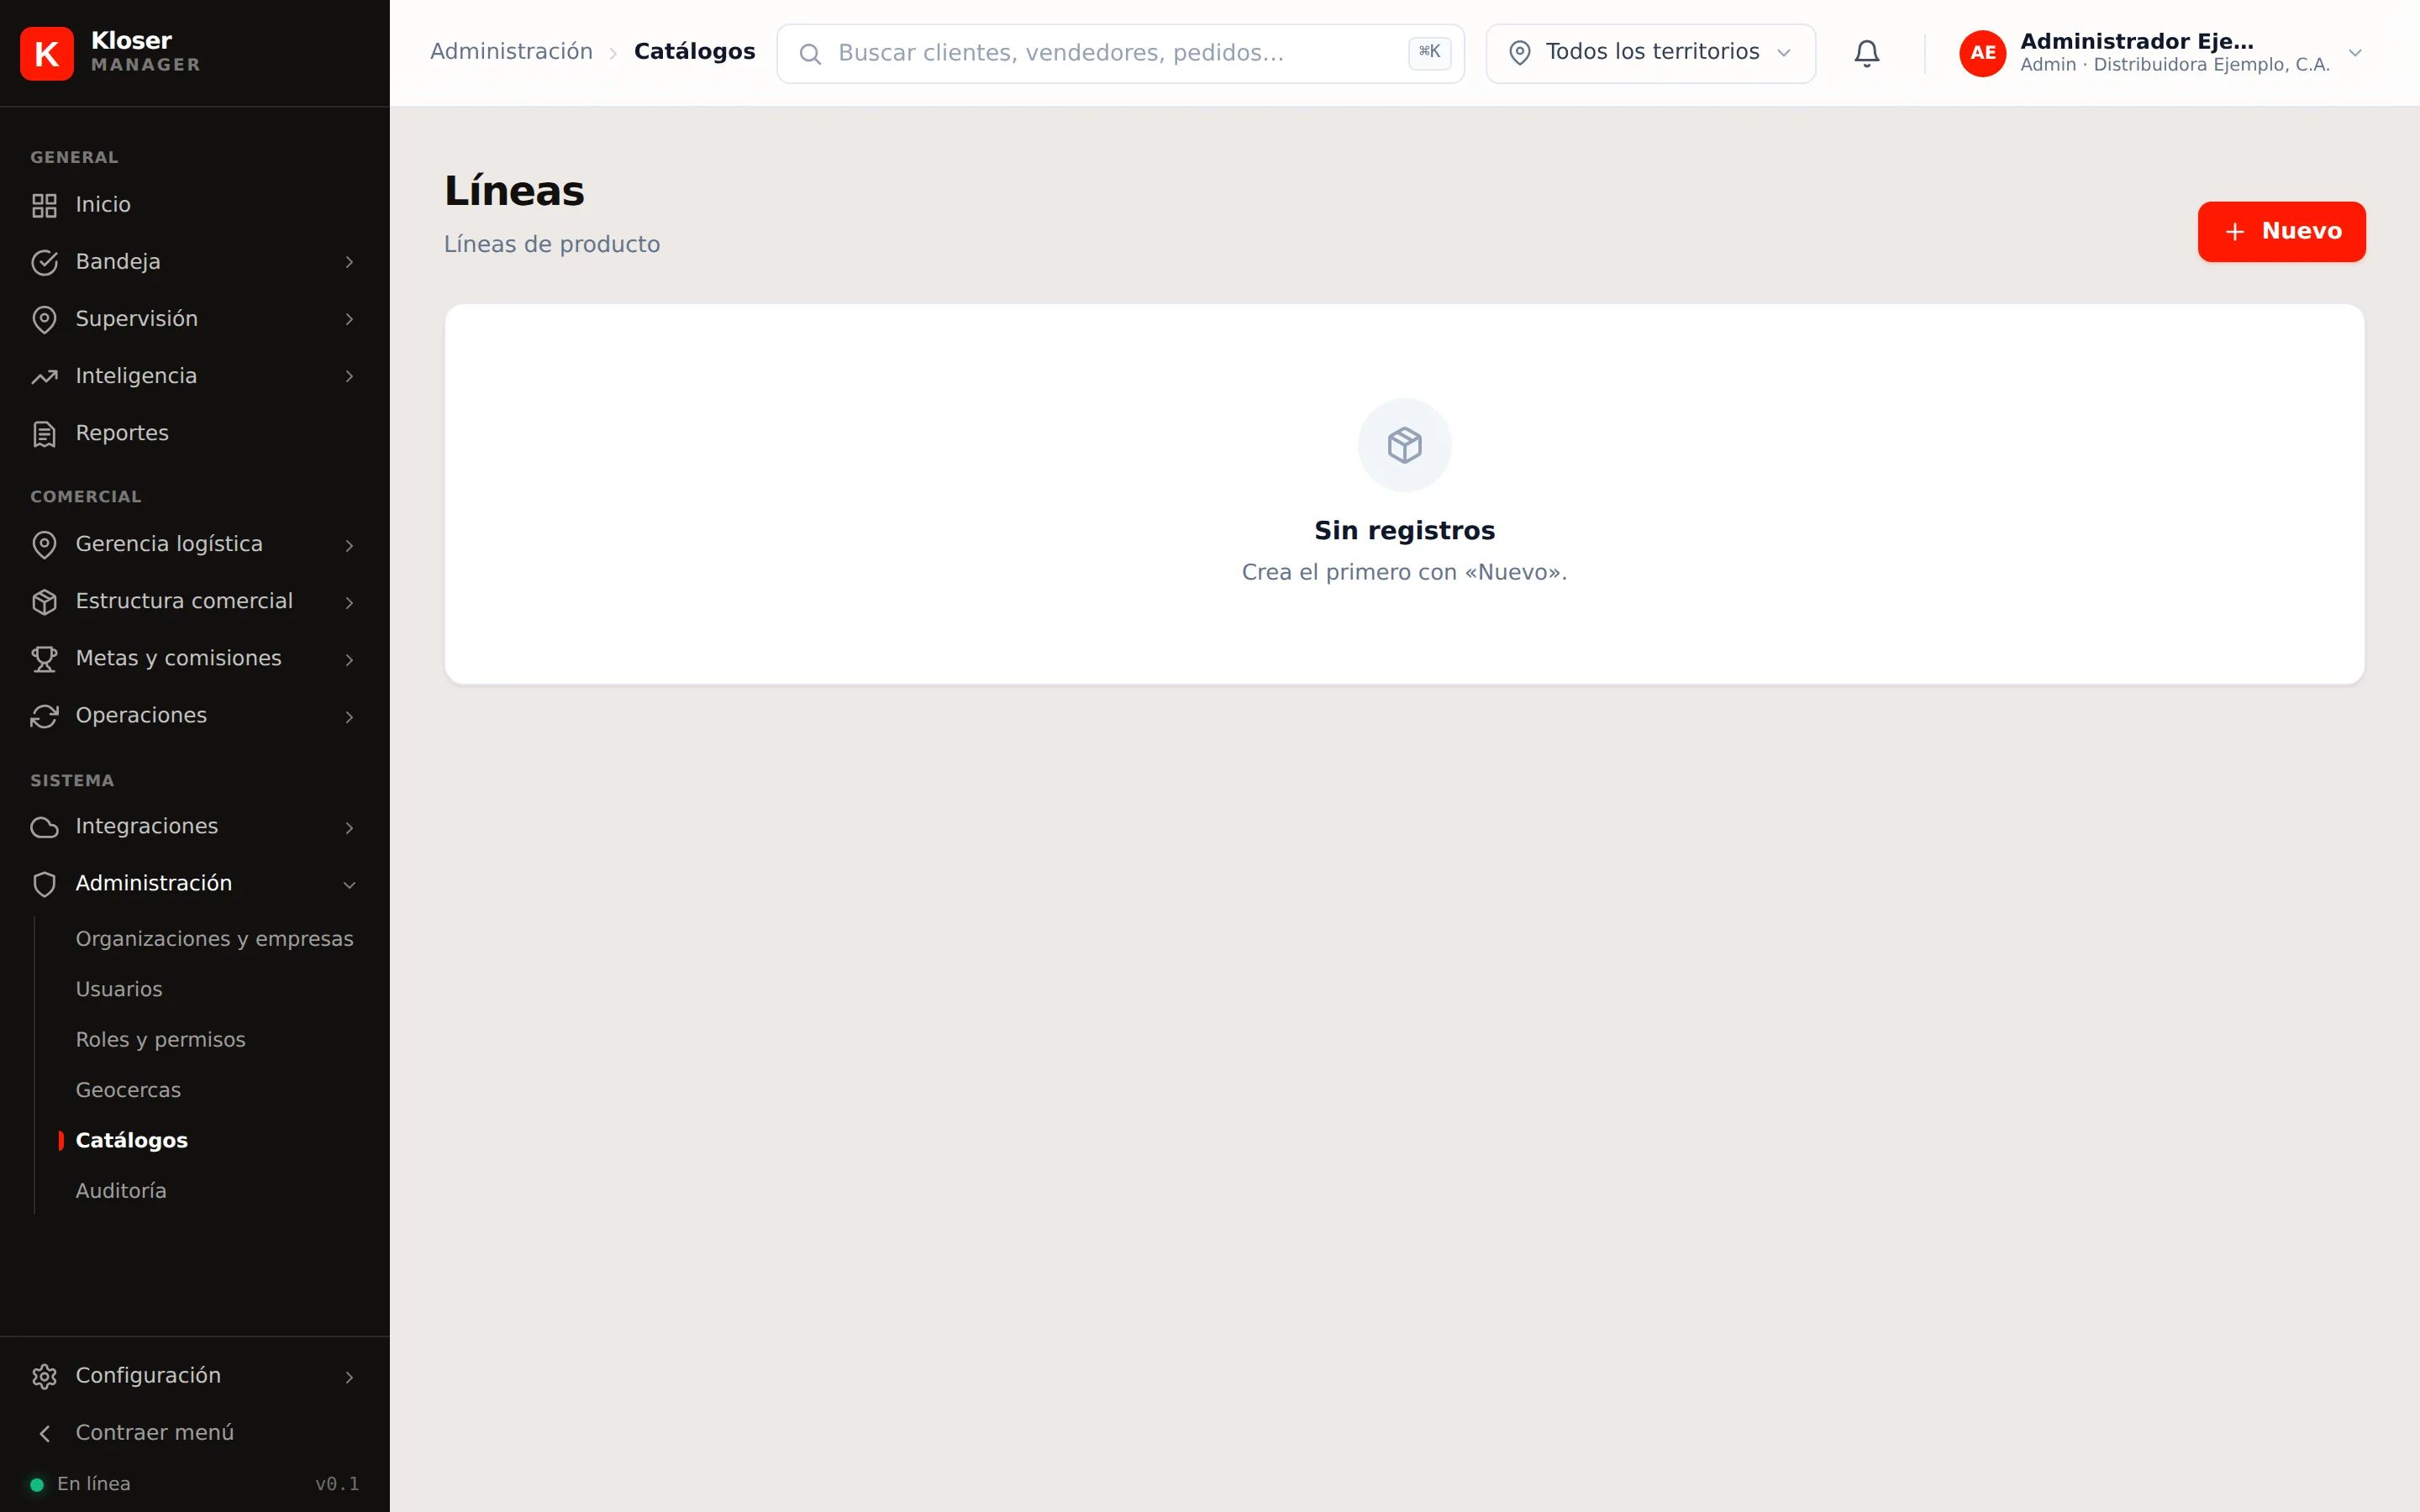The width and height of the screenshot is (2420, 1512).
Task: Click the Operaciones refresh icon
Action: coord(44,715)
